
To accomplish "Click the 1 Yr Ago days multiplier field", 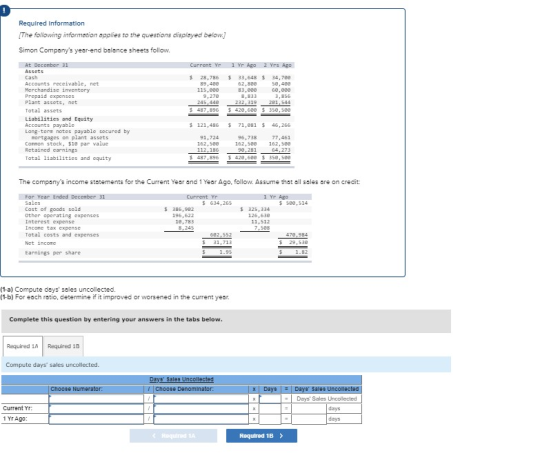I will click(x=270, y=419).
